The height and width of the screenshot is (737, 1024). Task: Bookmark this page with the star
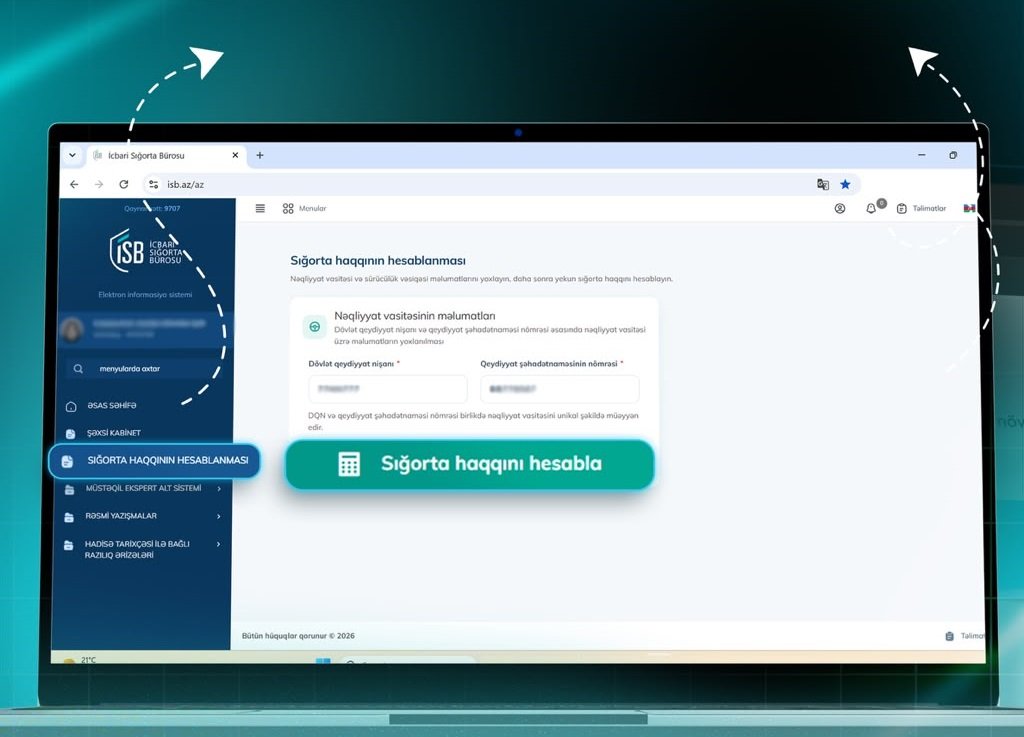click(845, 185)
